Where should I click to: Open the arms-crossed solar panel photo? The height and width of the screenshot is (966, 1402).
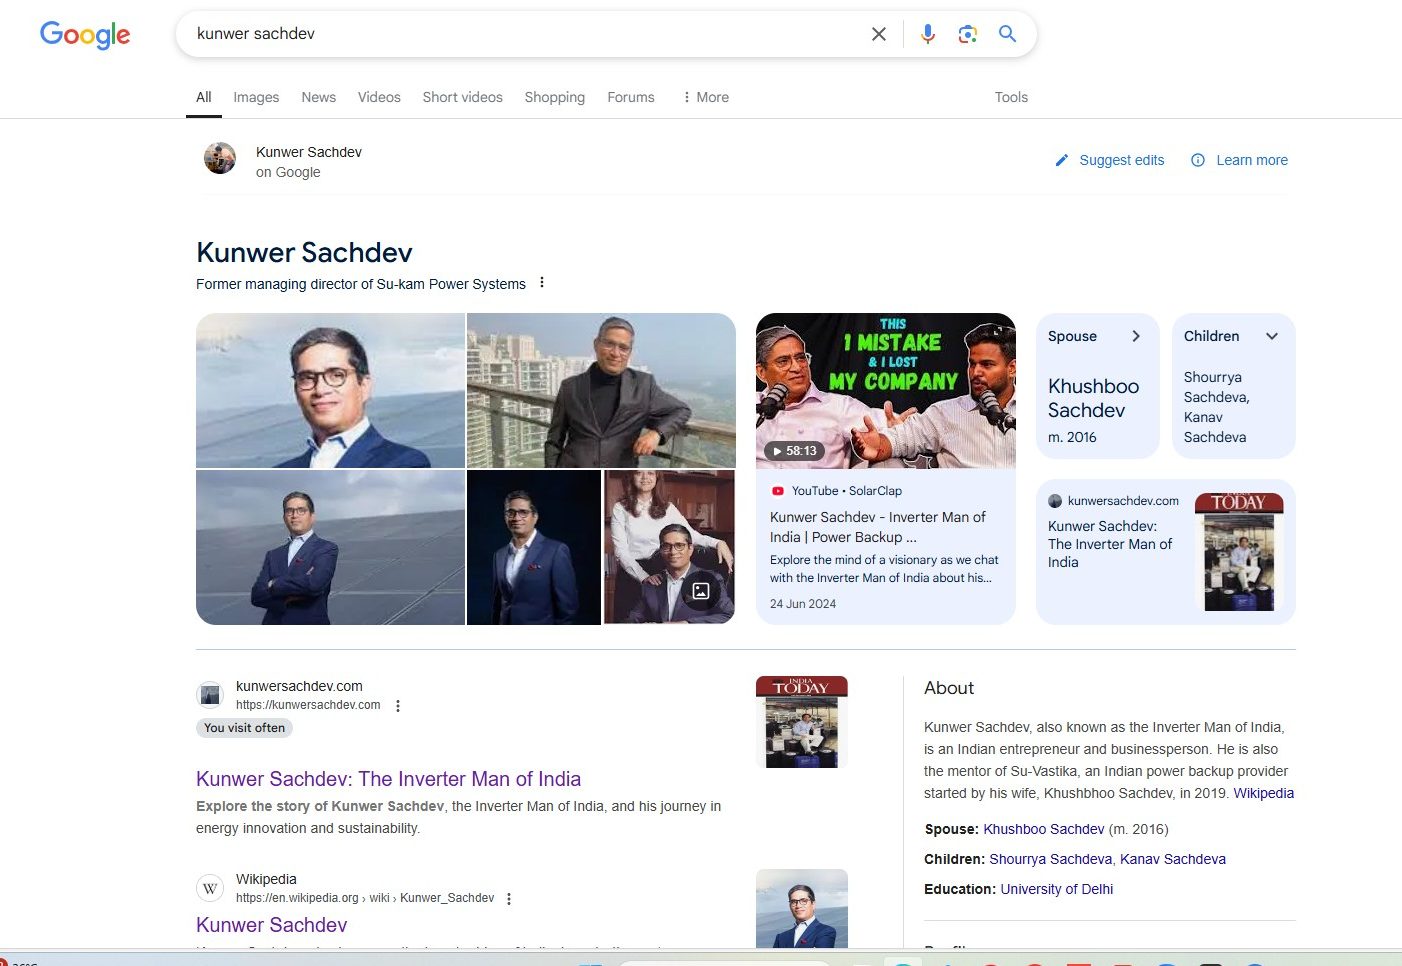[330, 548]
